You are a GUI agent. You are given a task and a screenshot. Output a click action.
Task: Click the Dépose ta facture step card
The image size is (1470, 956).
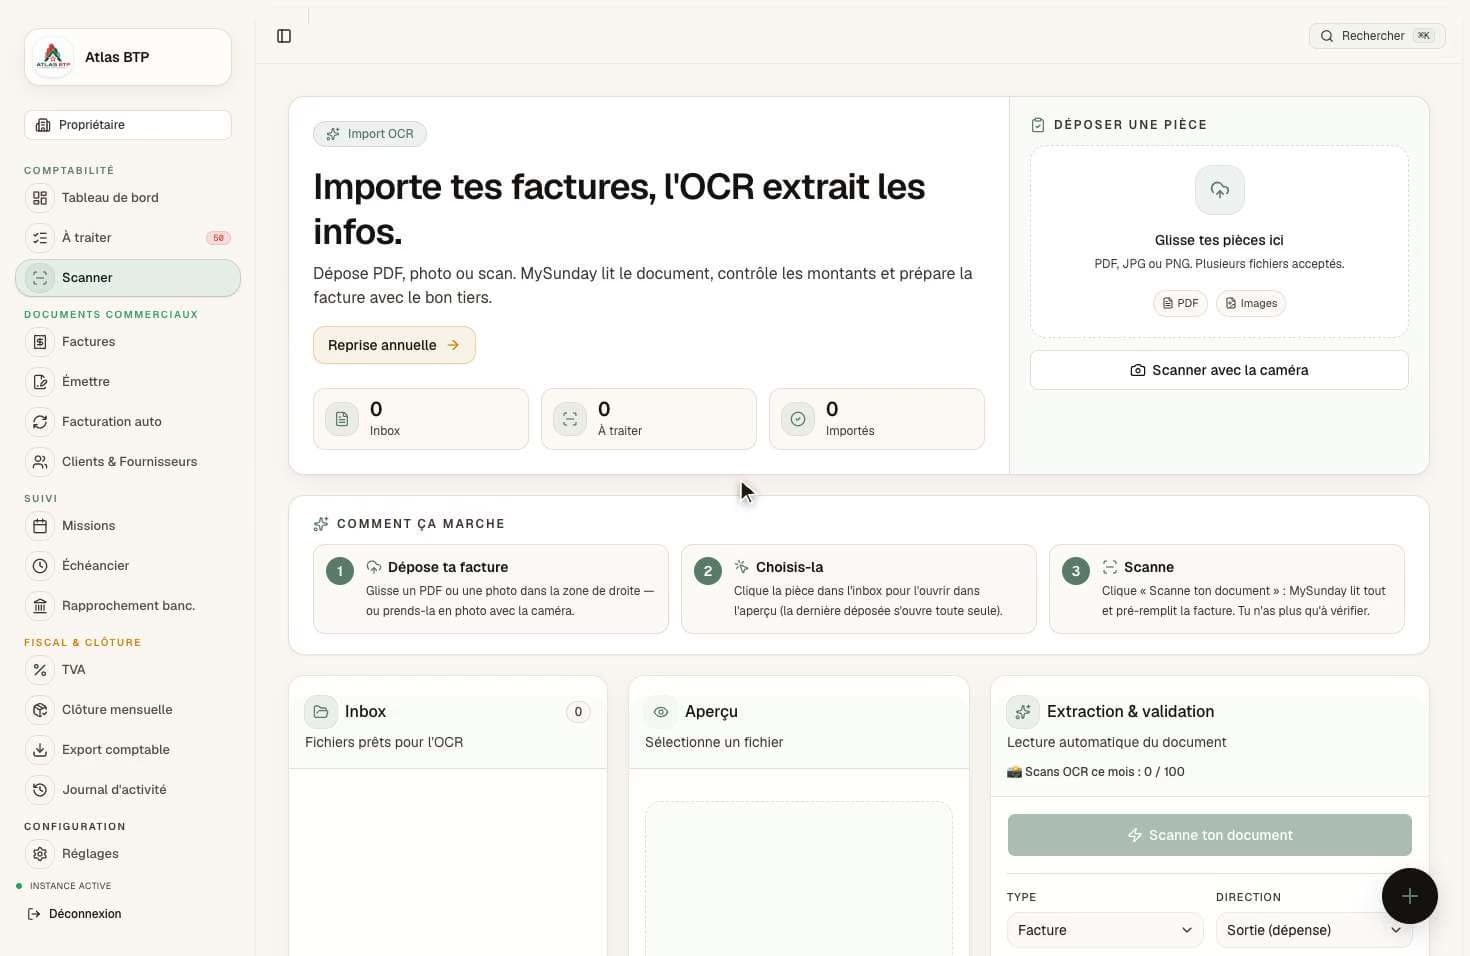tap(491, 589)
